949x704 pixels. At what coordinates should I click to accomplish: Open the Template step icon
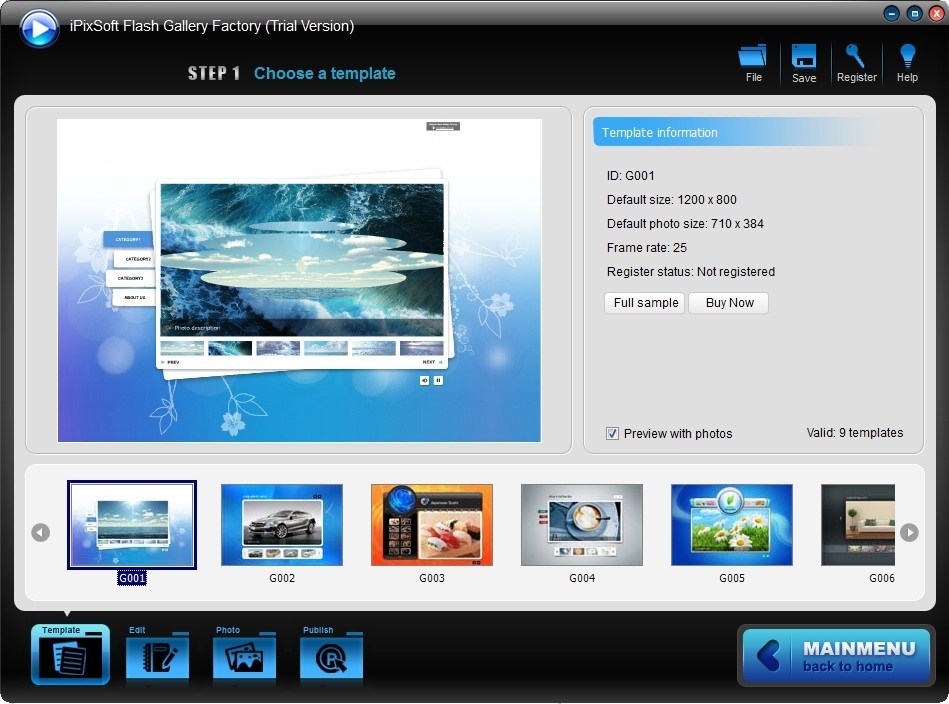click(69, 655)
